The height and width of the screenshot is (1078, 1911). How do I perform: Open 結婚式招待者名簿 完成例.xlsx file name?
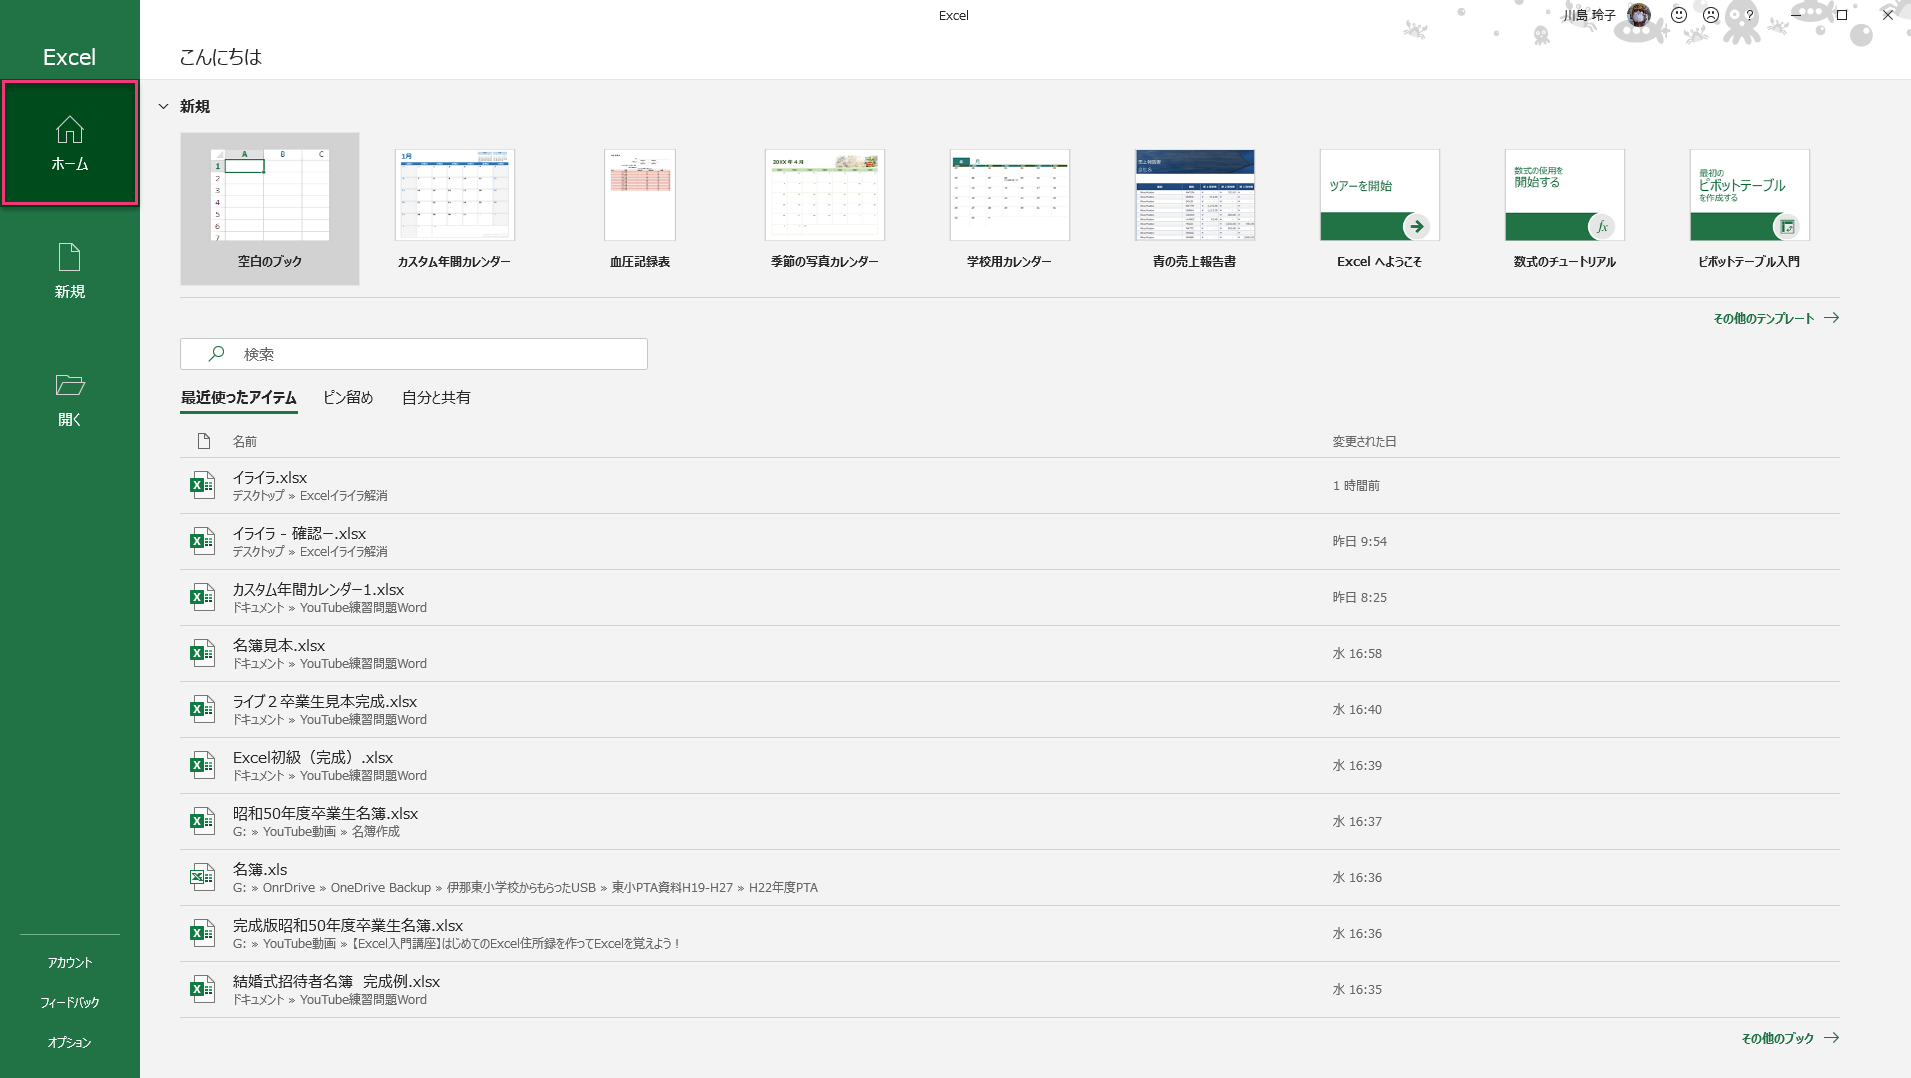click(337, 981)
